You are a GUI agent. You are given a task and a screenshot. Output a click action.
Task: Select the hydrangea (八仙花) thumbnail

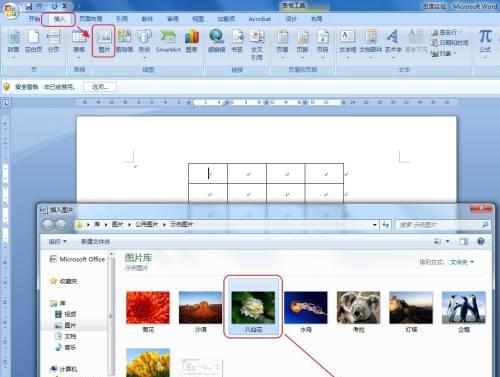[x=253, y=307]
